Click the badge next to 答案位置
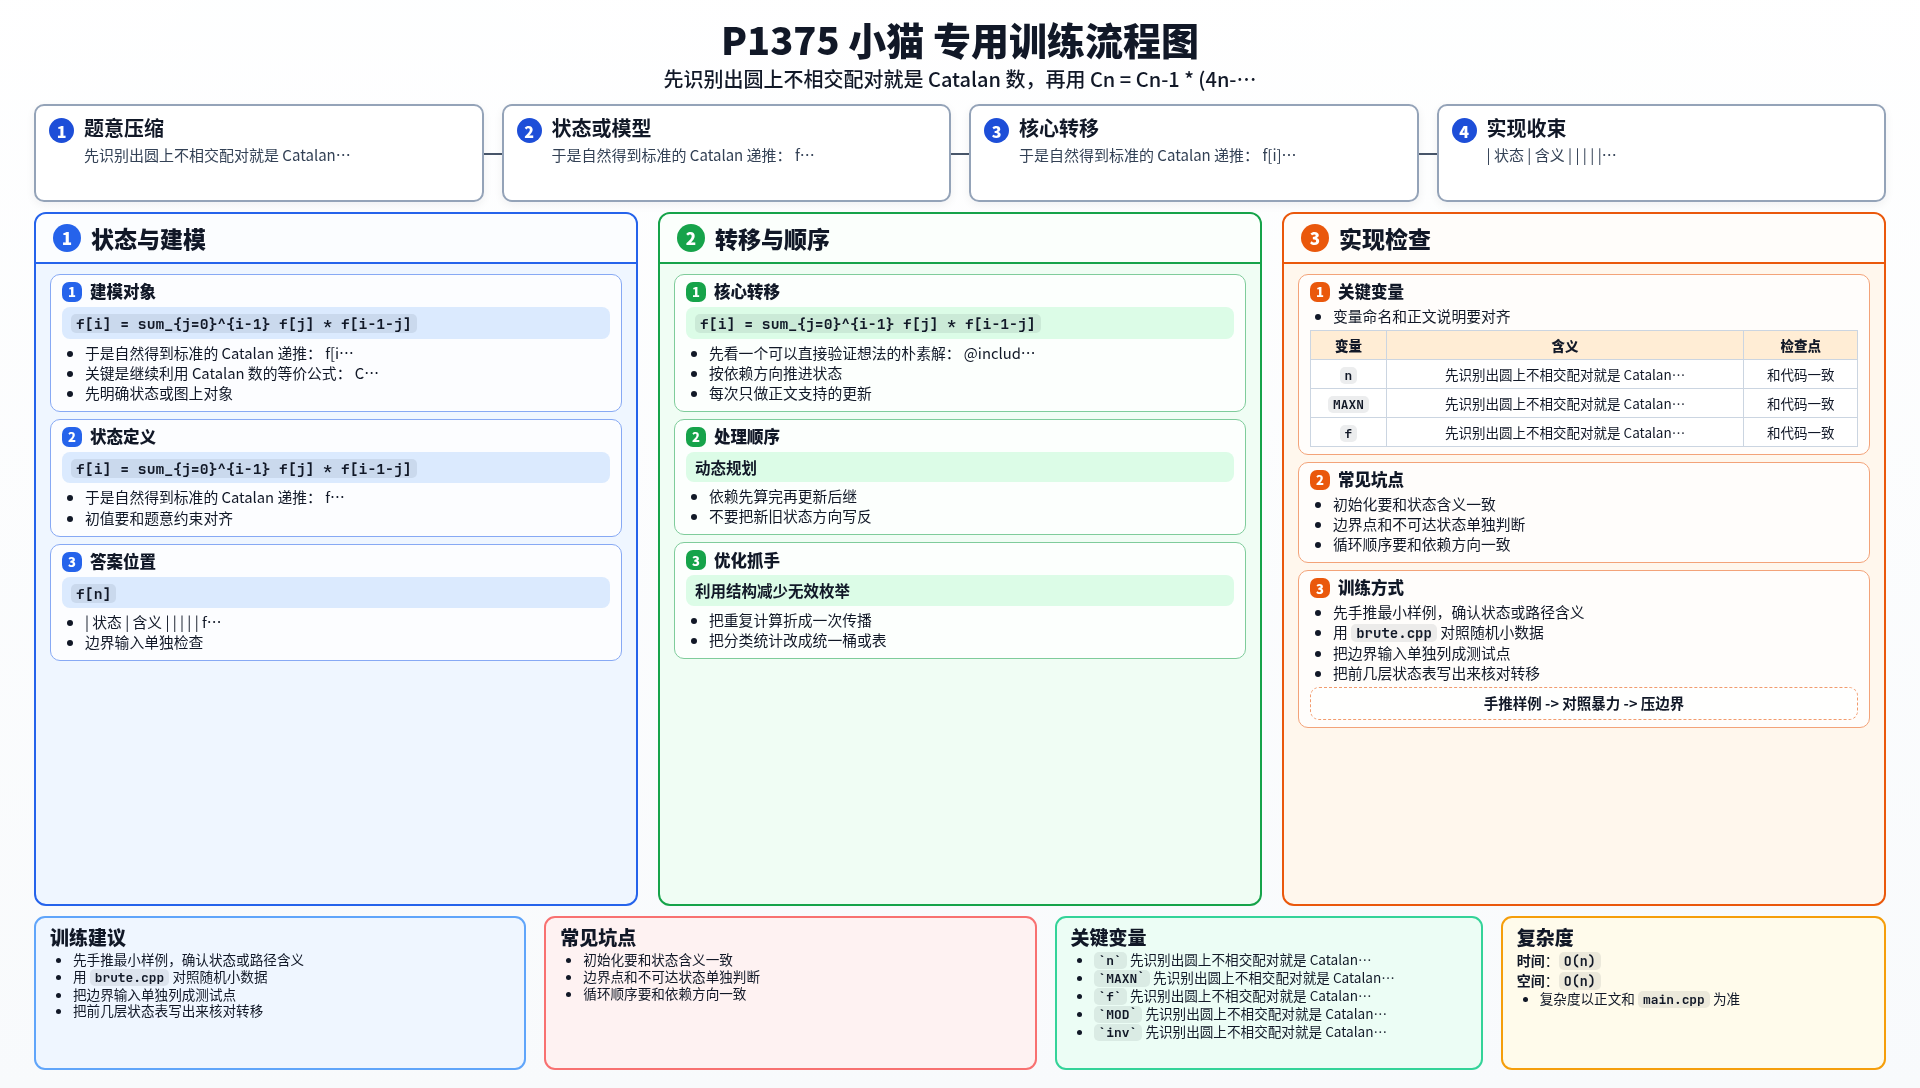The height and width of the screenshot is (1088, 1920). 72,562
